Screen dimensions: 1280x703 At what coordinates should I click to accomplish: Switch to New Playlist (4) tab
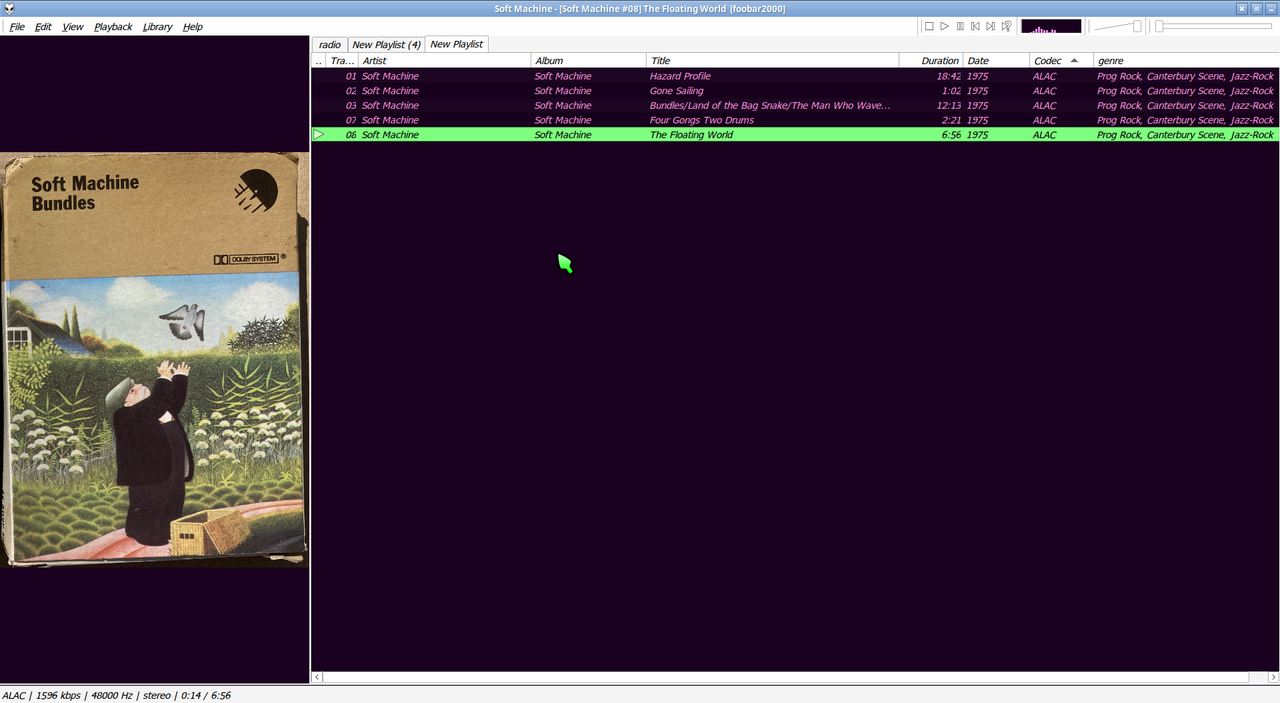point(386,45)
